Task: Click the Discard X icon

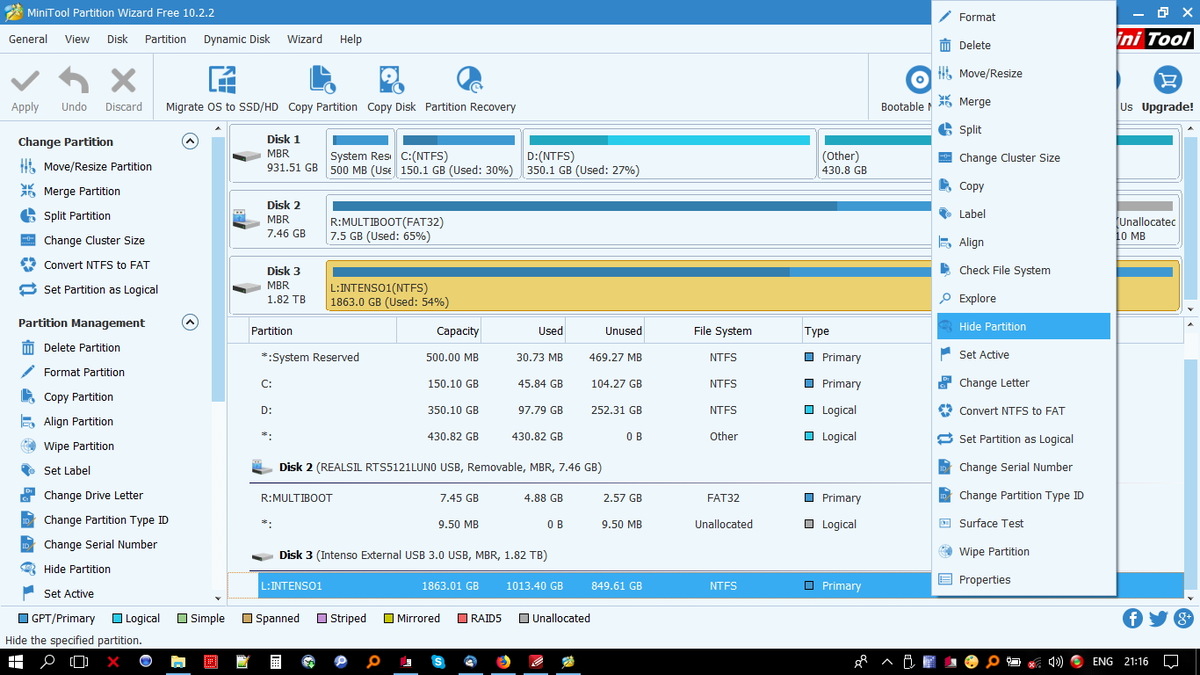Action: (x=123, y=81)
